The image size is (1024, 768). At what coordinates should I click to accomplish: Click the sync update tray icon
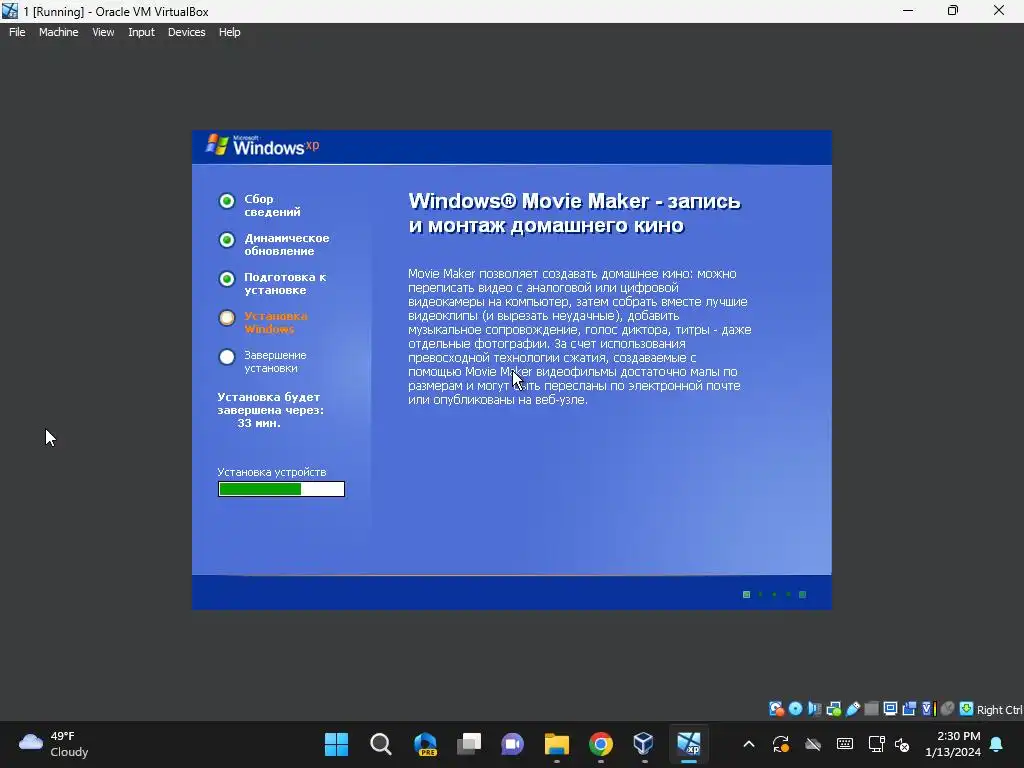tap(781, 744)
